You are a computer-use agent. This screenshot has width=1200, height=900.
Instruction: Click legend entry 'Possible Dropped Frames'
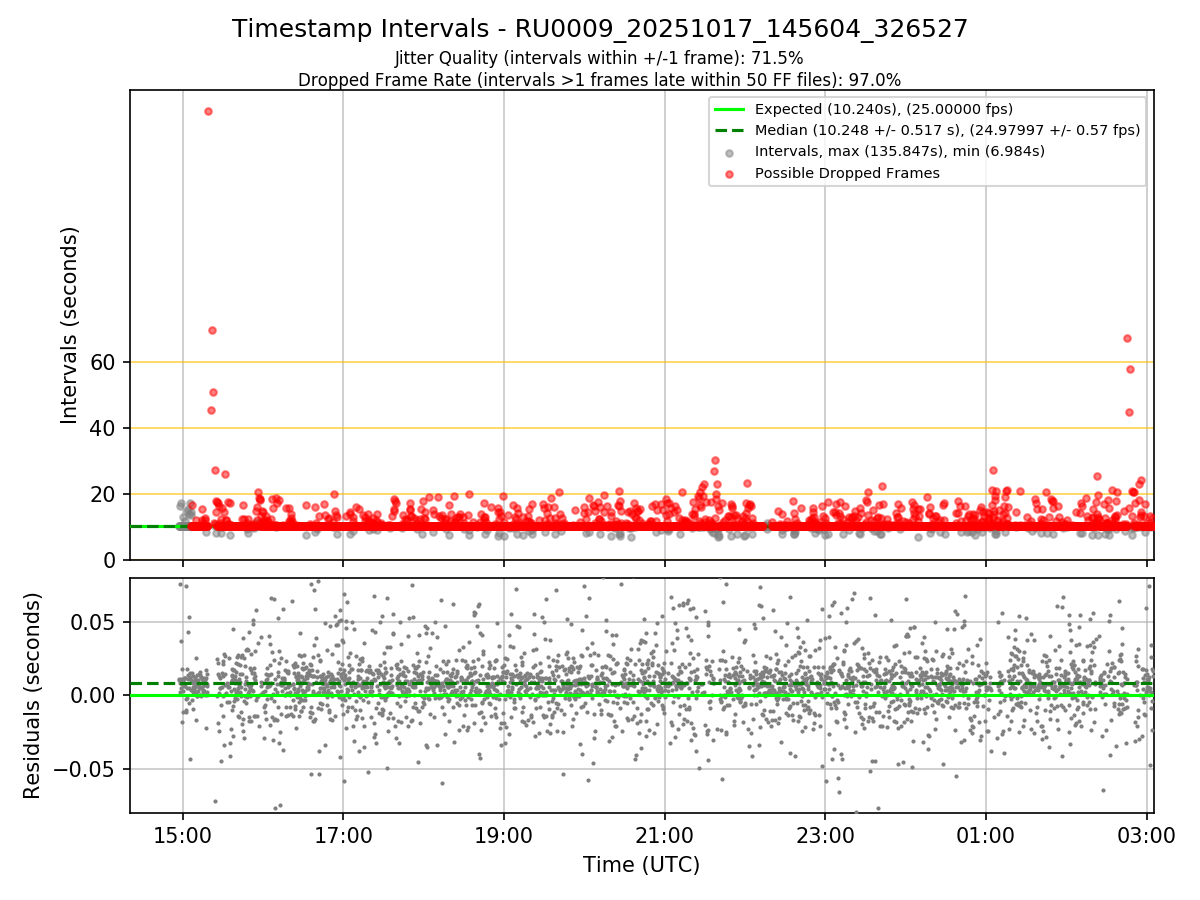tap(847, 173)
